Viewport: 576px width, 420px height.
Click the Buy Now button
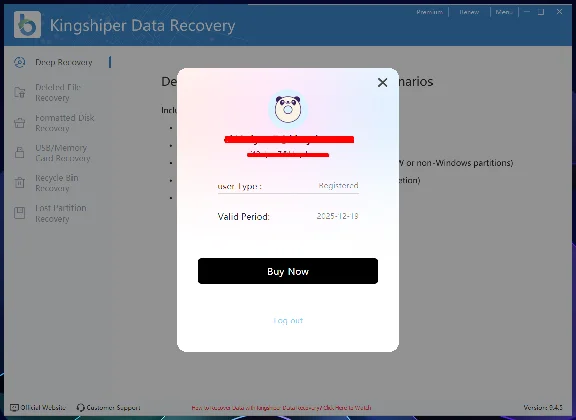(x=288, y=271)
